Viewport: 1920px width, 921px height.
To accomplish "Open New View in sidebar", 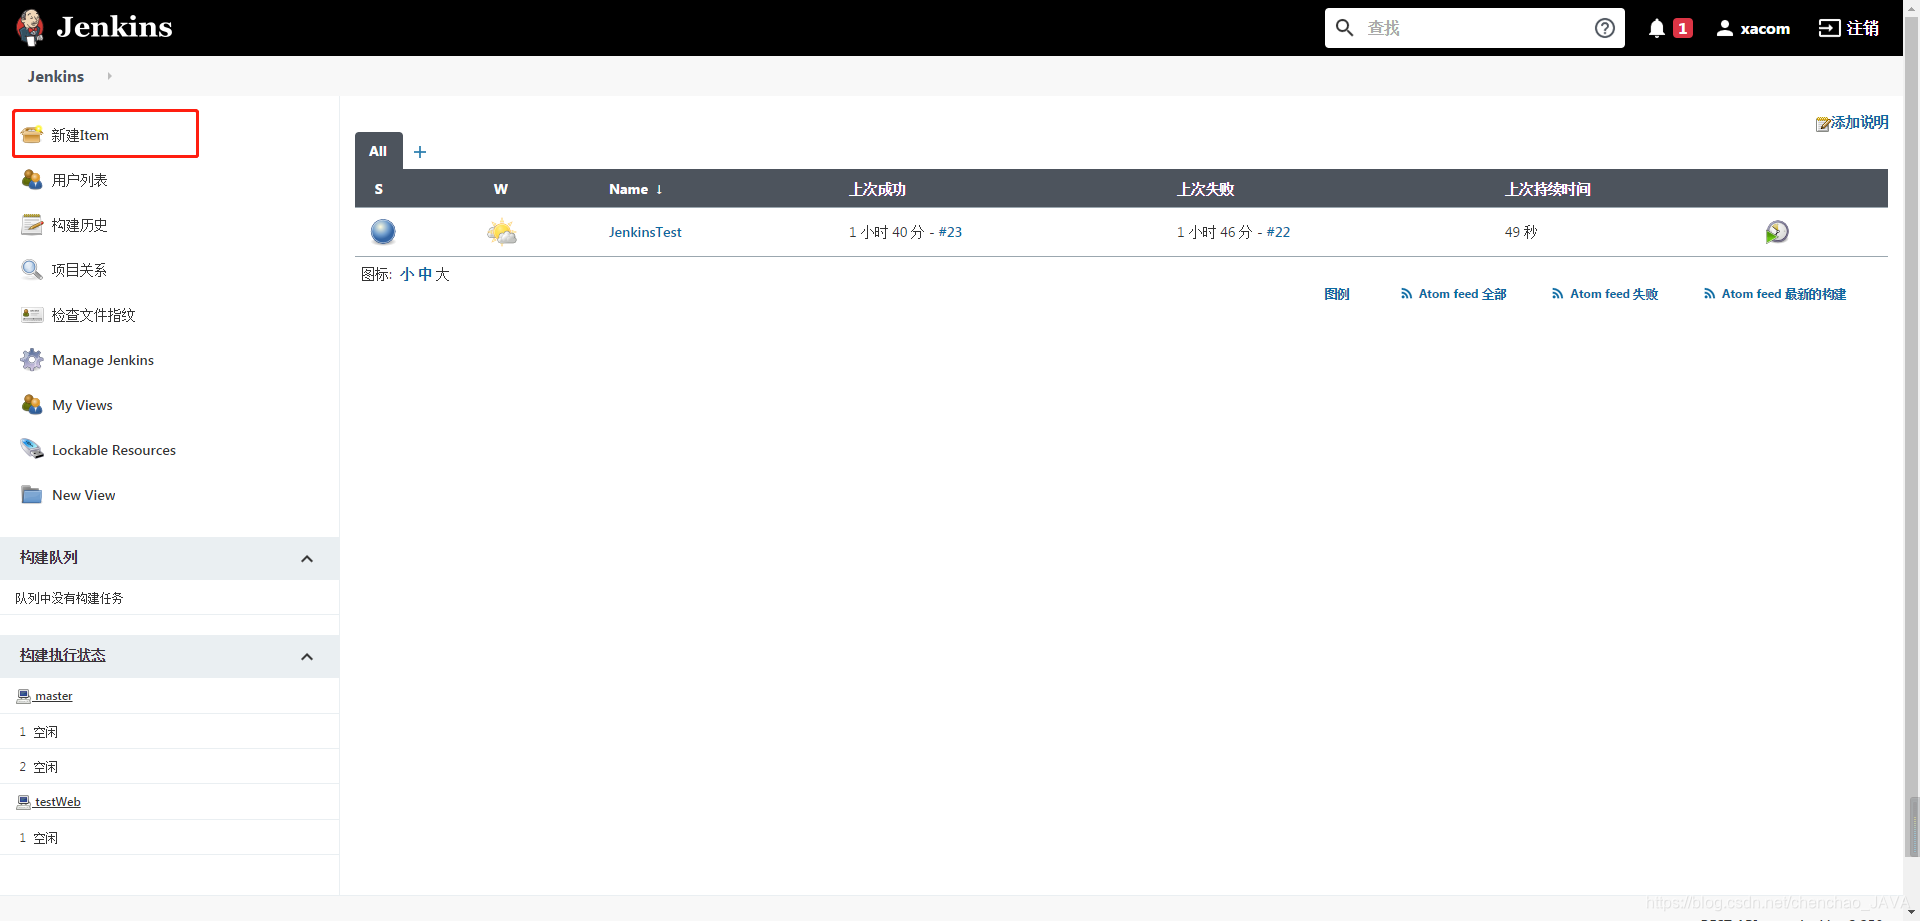I will coord(84,495).
